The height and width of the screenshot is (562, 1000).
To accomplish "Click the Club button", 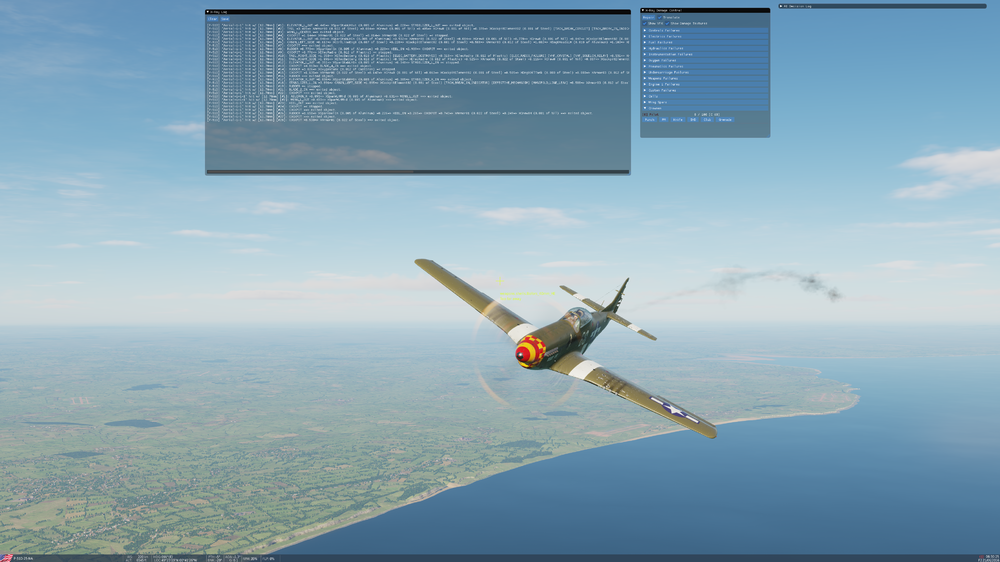I will click(707, 119).
